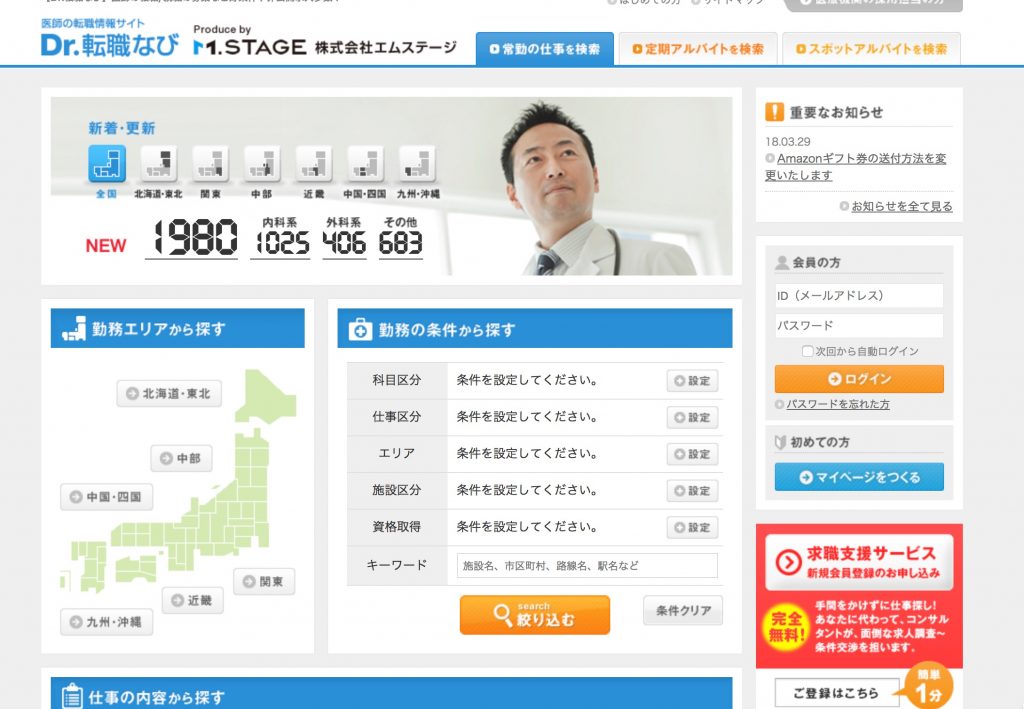Image resolution: width=1024 pixels, height=709 pixels.
Task: Click the Dr.転職なび site logo
Action: (110, 43)
